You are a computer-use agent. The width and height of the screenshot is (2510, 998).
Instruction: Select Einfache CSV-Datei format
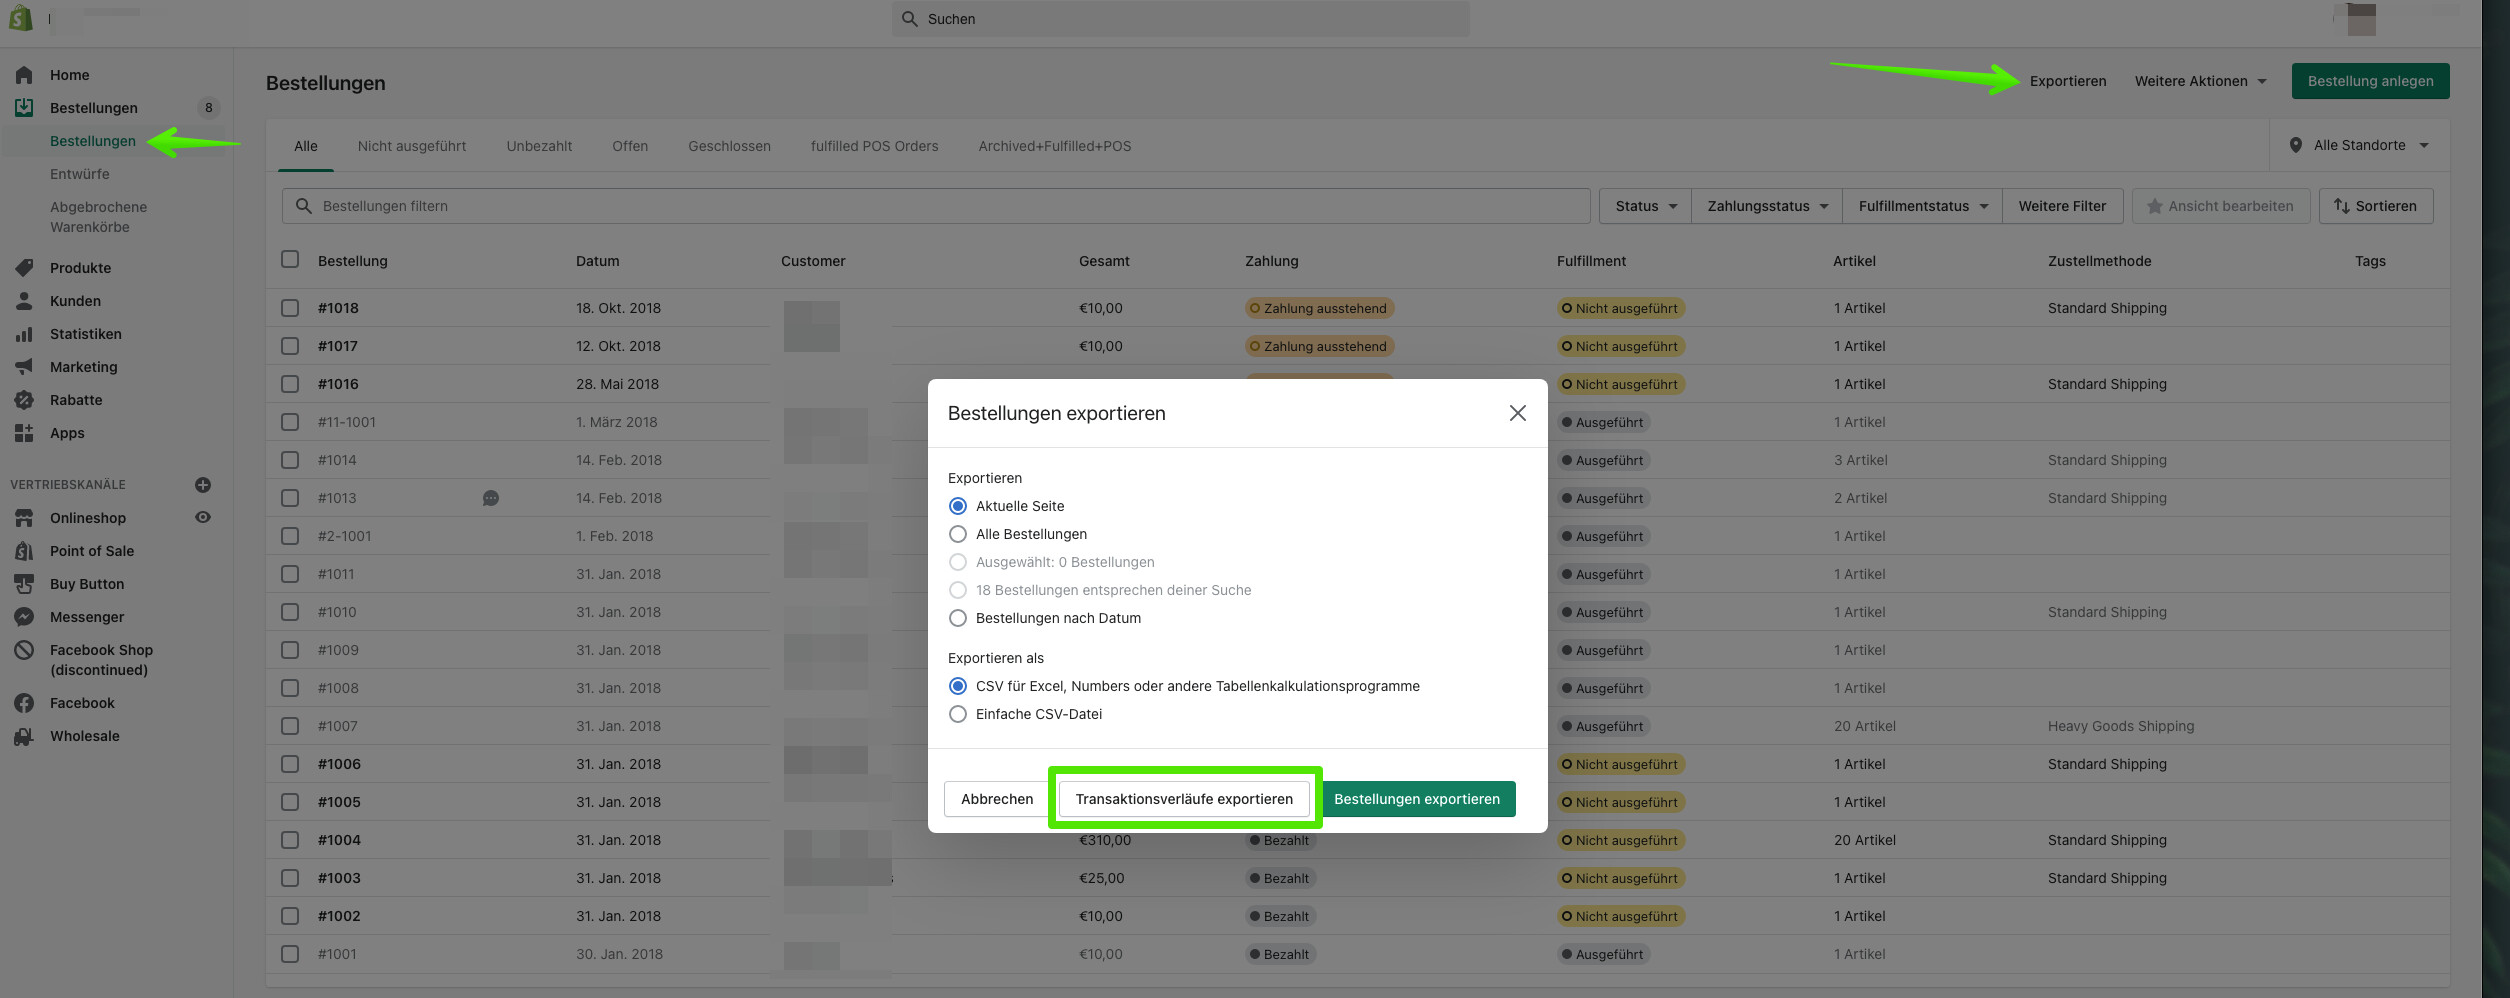click(x=958, y=714)
